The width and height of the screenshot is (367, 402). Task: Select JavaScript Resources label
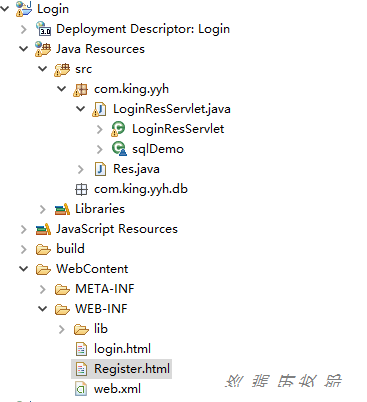117,229
